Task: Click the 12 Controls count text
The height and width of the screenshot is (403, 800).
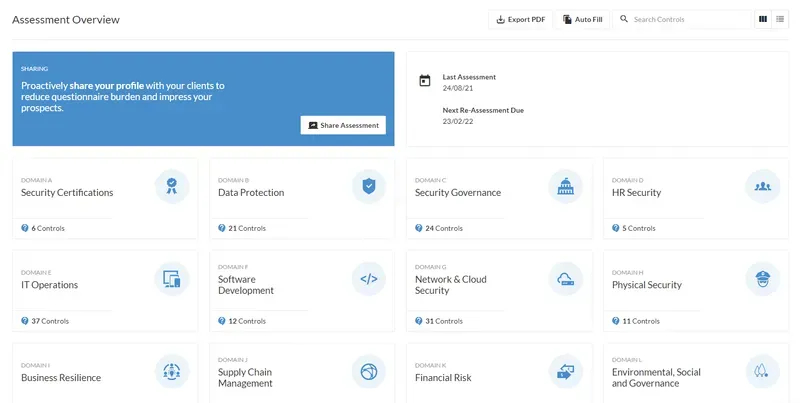Action: point(247,321)
